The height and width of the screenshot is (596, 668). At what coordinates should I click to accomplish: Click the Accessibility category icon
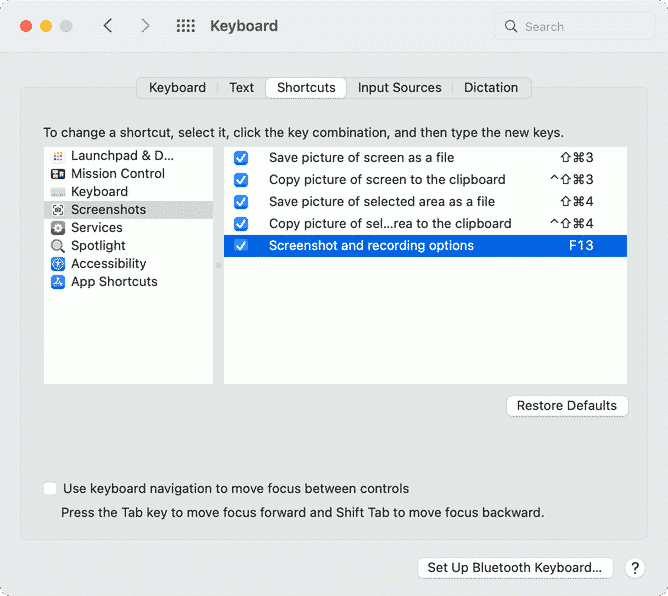[58, 264]
